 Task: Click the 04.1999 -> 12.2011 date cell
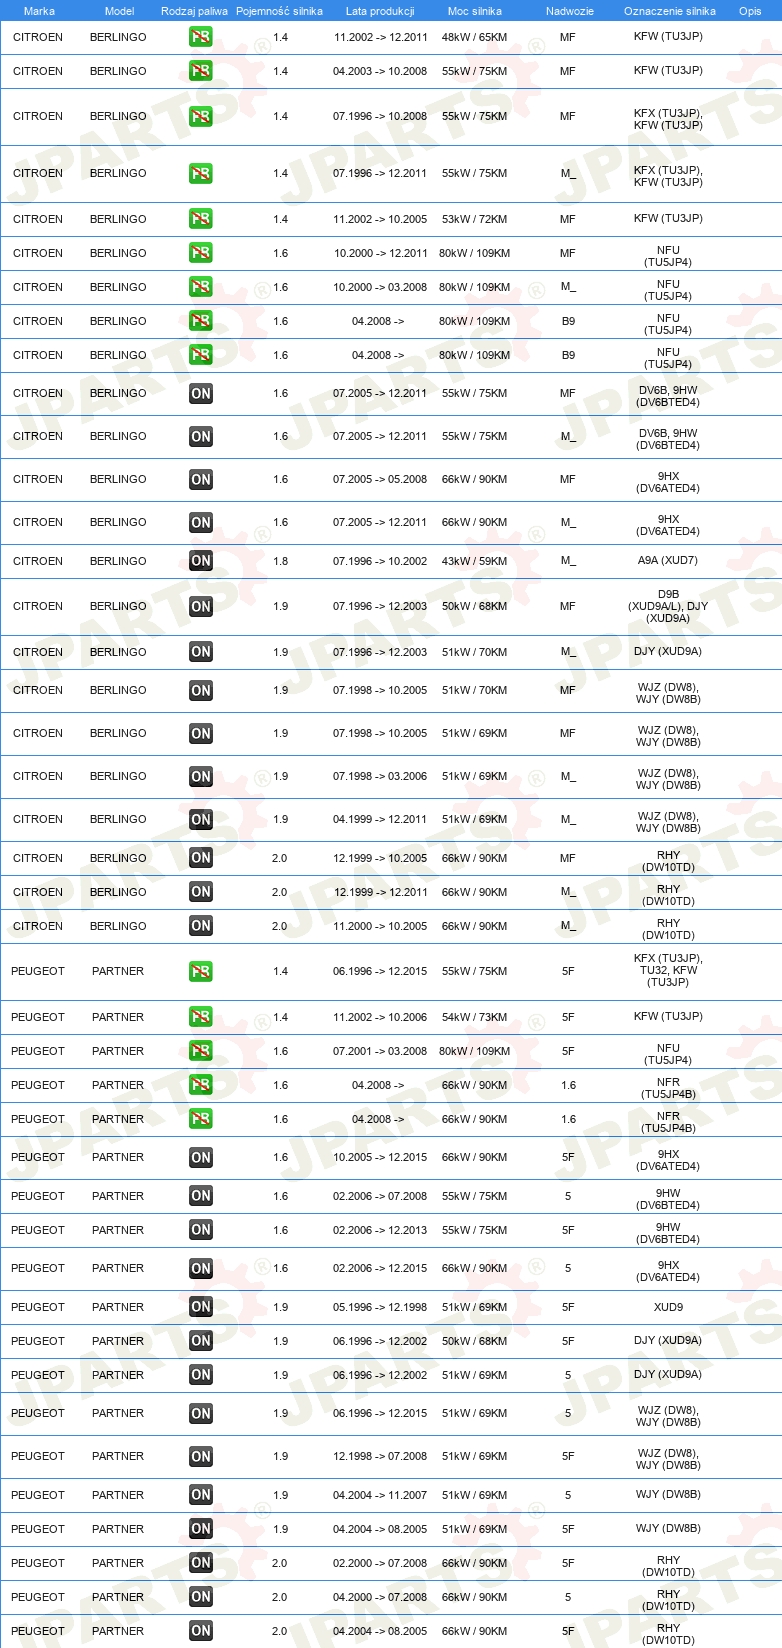tap(380, 819)
